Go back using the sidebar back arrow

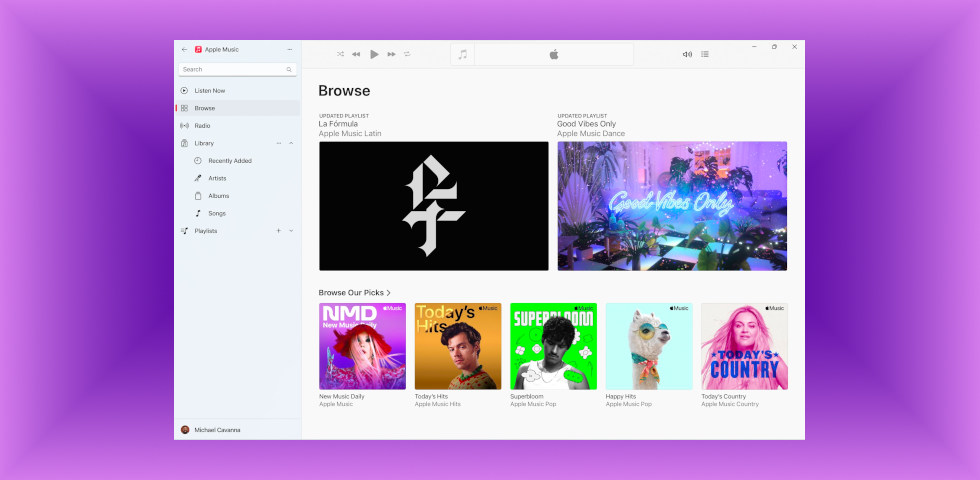pos(184,49)
